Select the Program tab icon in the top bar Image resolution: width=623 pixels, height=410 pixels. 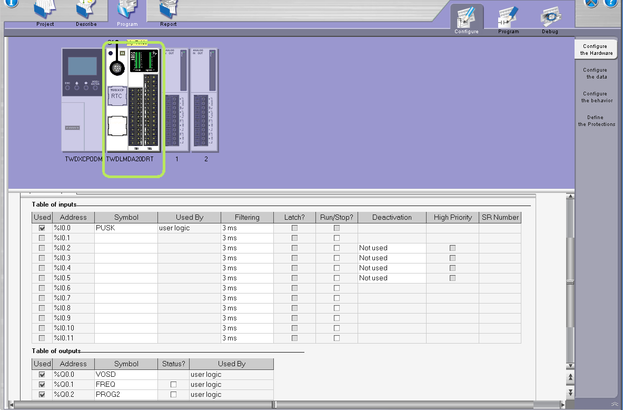127,11
